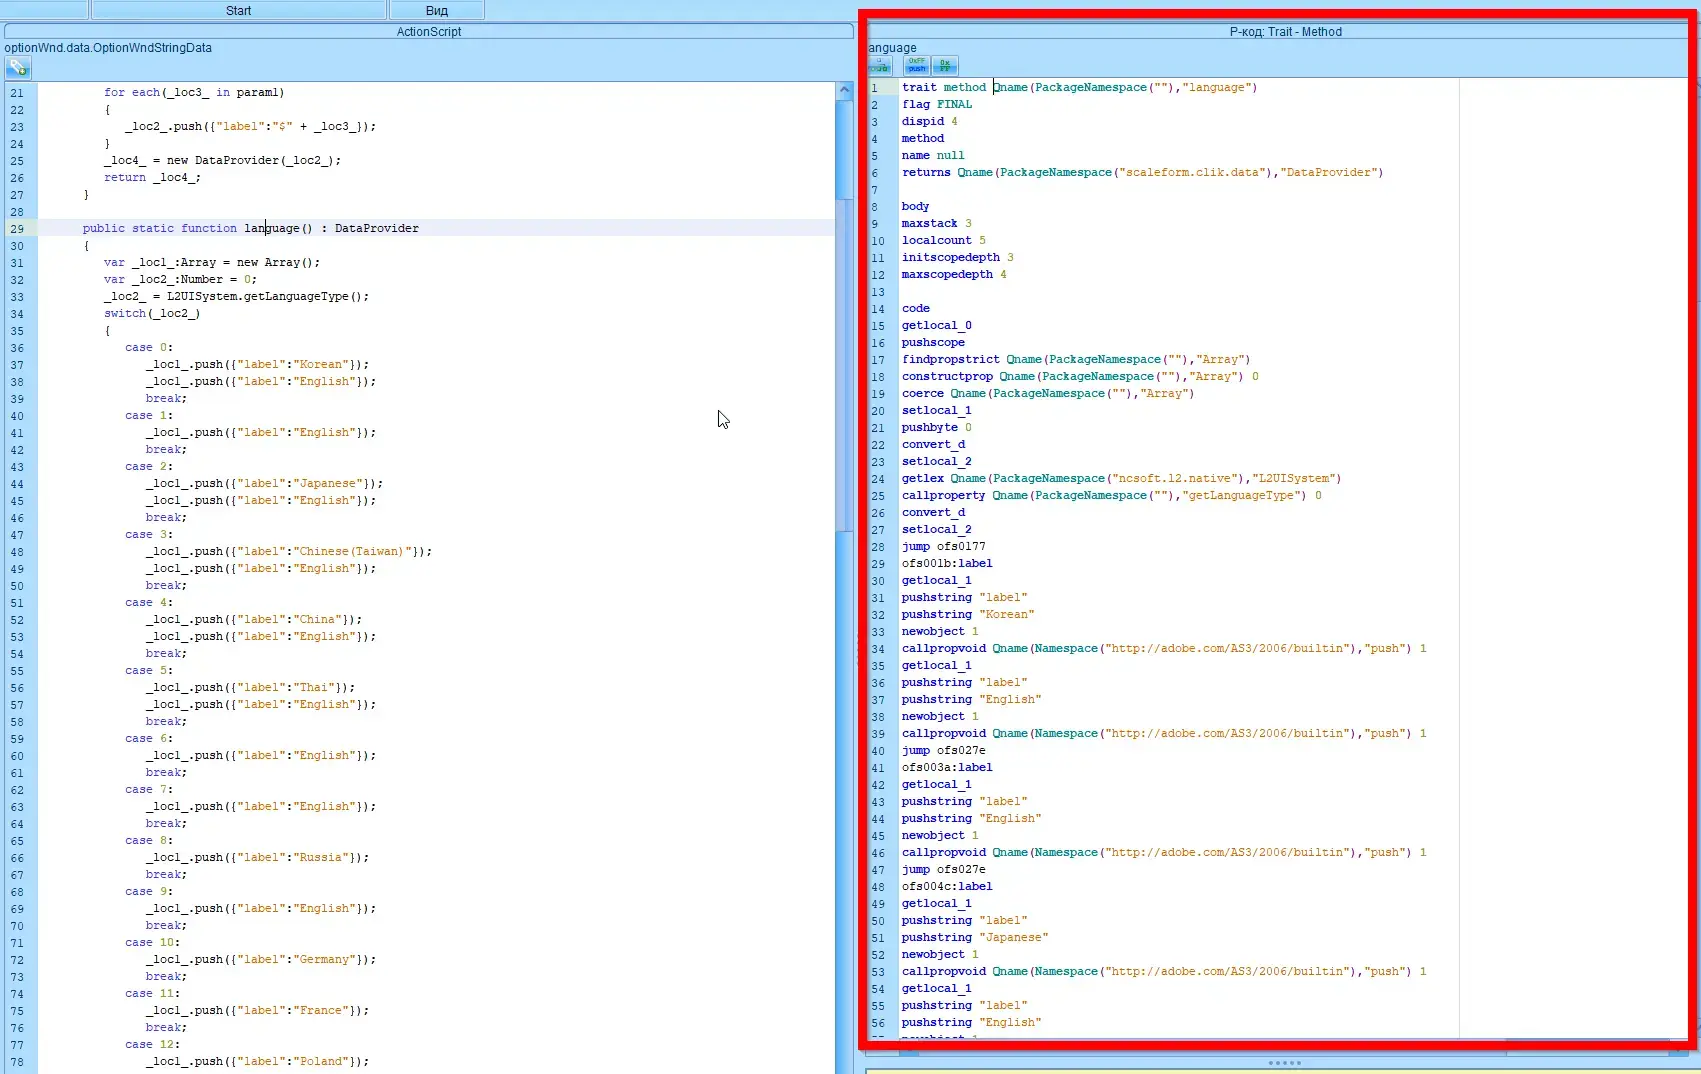Click the ActionScript panel header

[x=429, y=32]
